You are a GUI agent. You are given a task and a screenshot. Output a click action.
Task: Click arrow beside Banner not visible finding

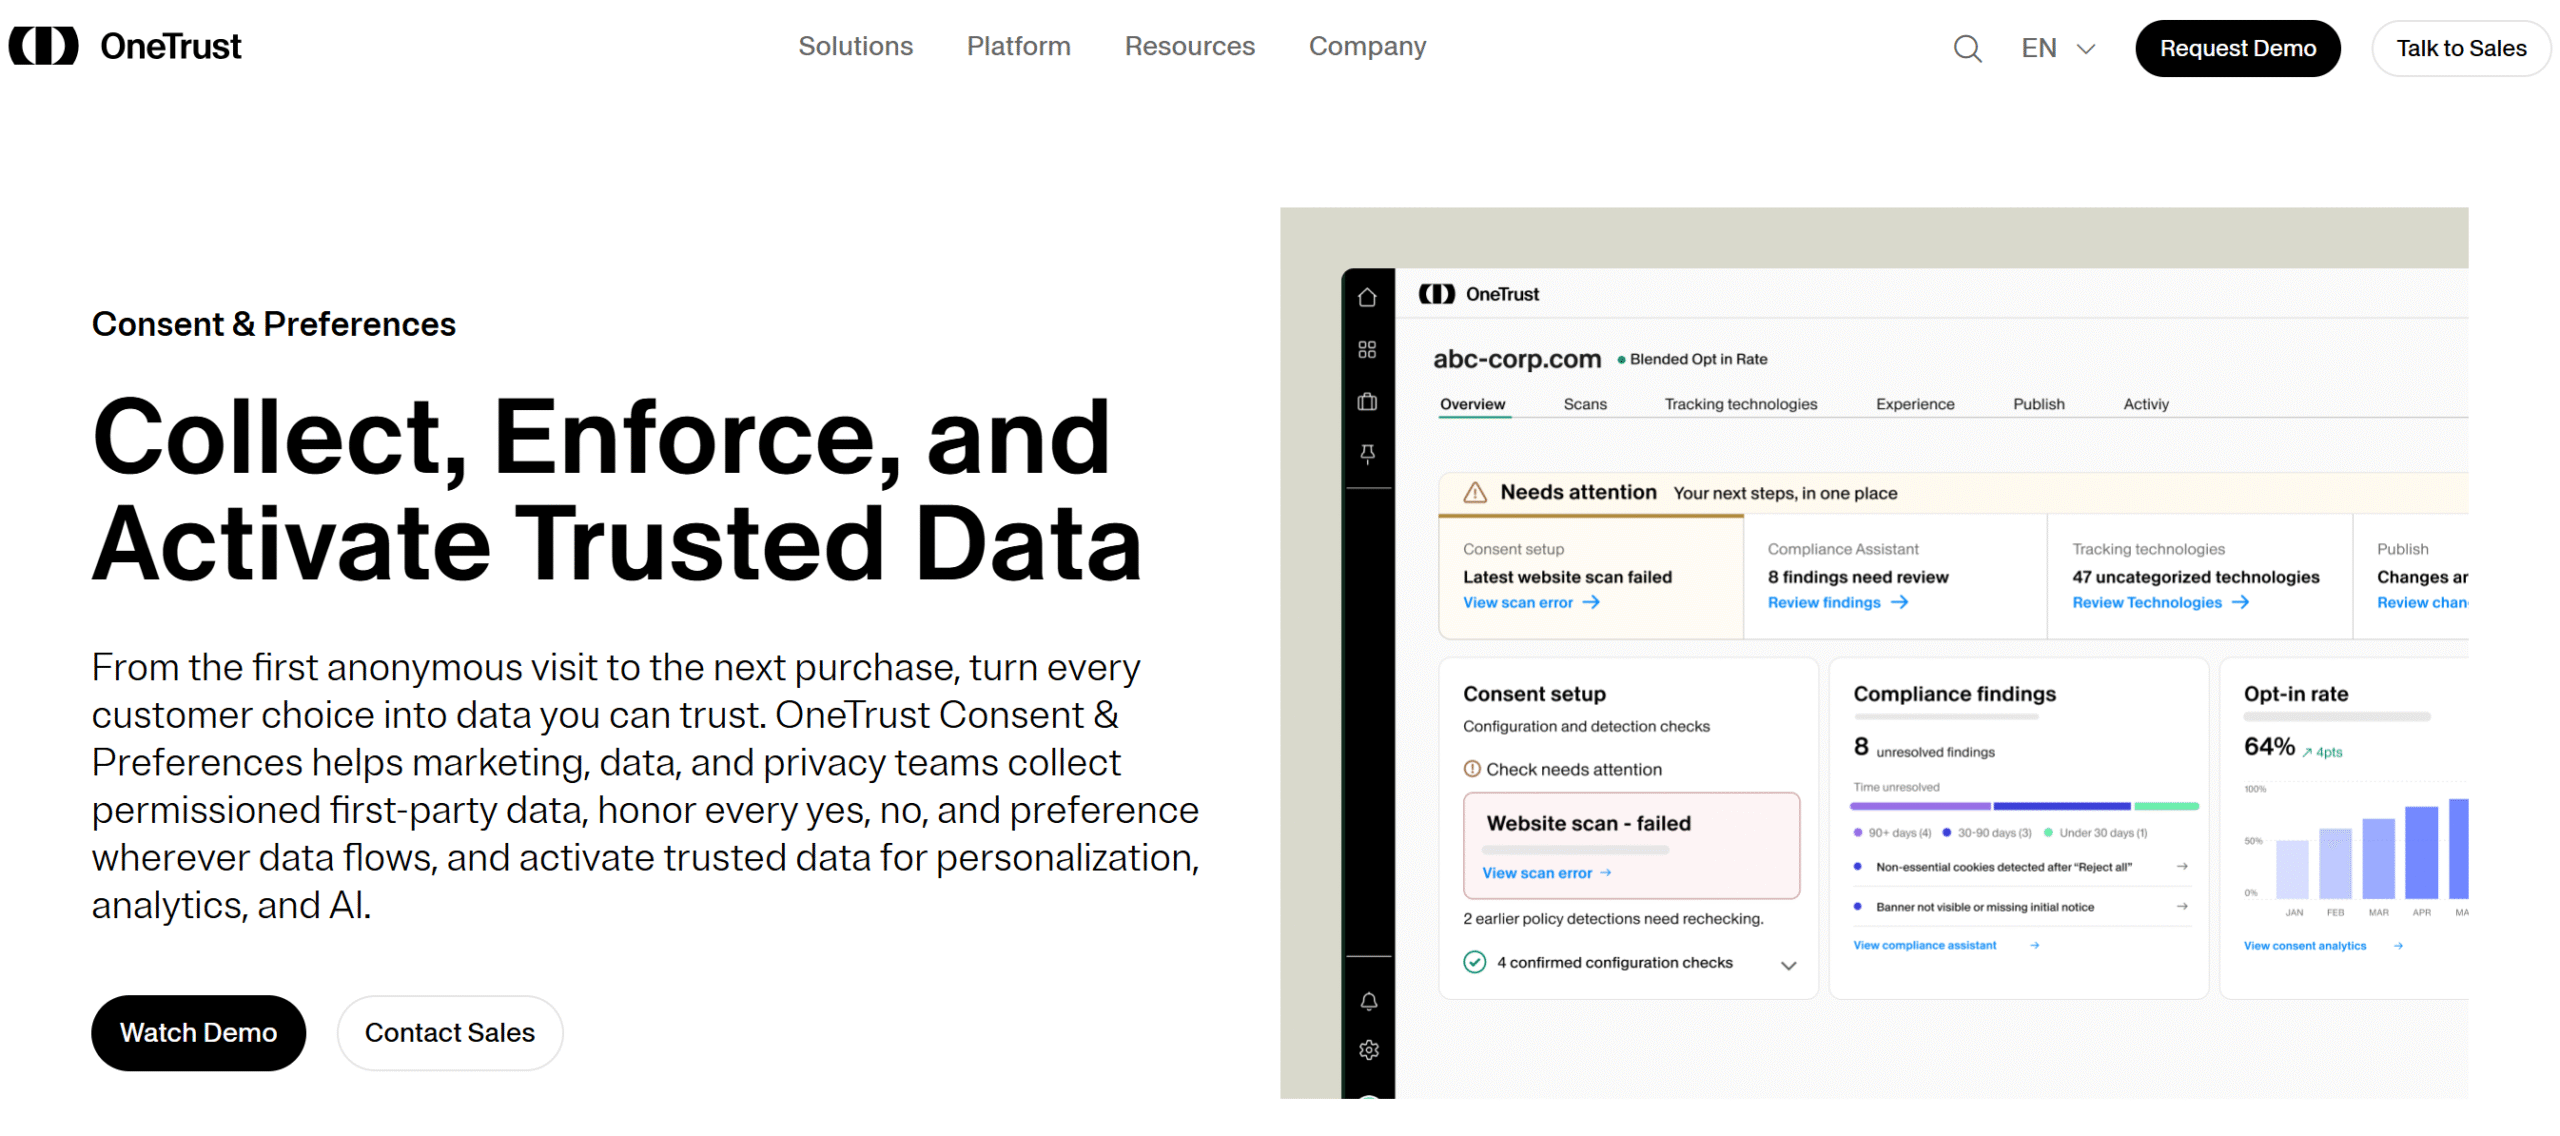tap(2181, 906)
